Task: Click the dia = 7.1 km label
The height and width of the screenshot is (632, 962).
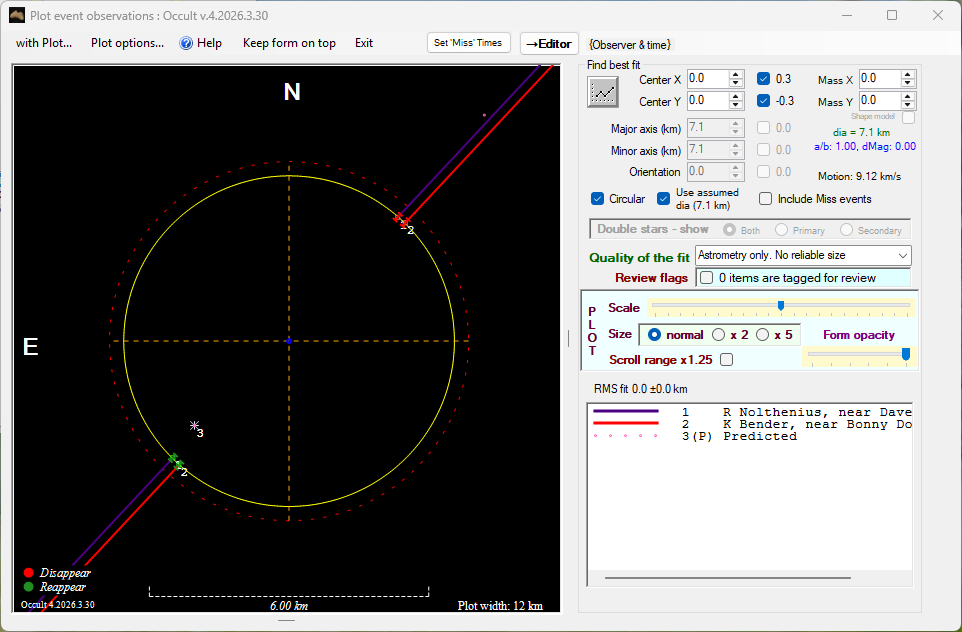Action: 861,132
